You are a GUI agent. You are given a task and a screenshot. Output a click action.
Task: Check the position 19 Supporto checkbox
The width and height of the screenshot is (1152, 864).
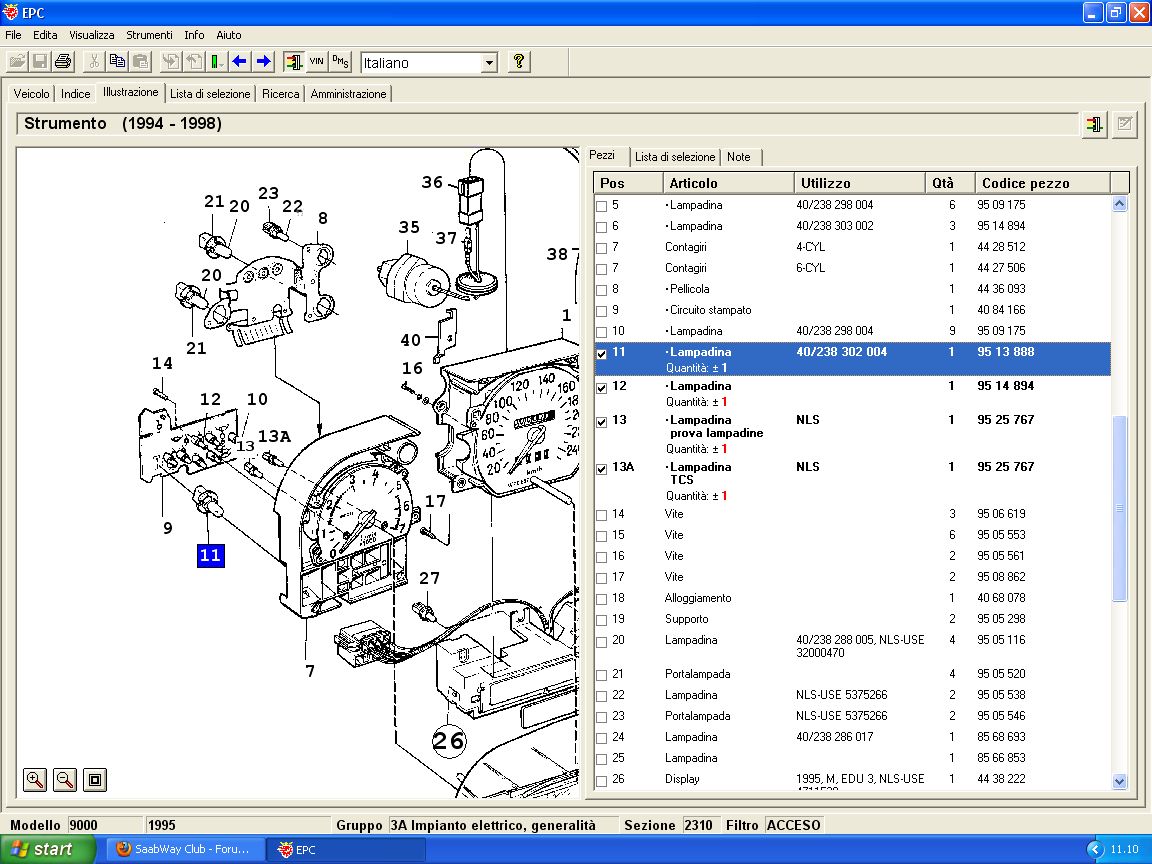tap(602, 621)
